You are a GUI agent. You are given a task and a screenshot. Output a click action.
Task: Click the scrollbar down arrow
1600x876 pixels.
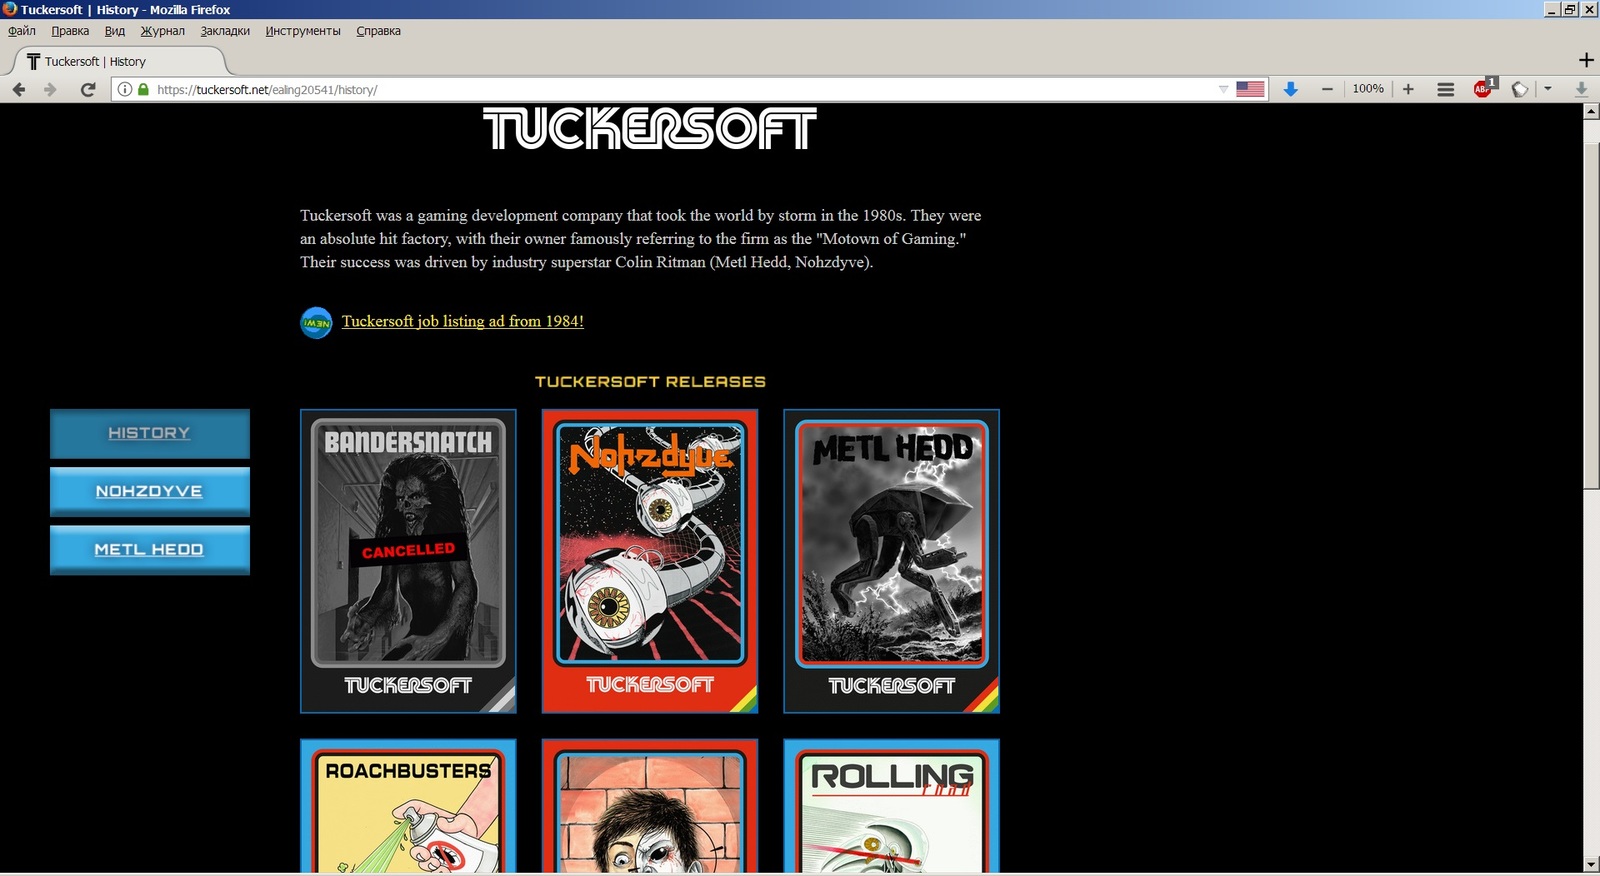[x=1591, y=864]
